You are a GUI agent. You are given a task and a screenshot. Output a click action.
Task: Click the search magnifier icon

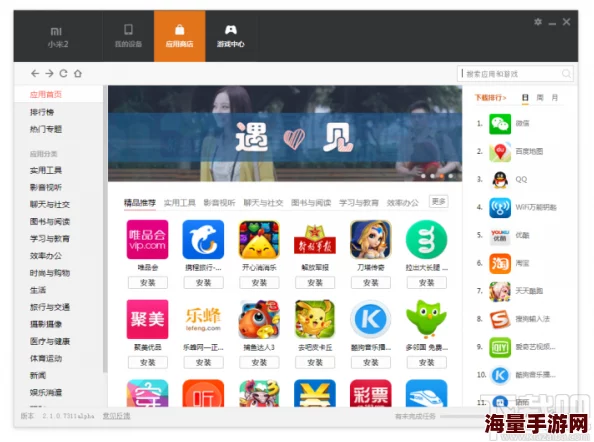coord(566,73)
